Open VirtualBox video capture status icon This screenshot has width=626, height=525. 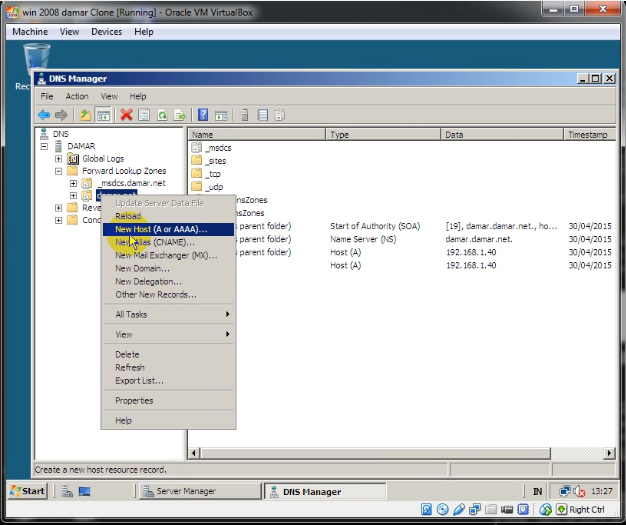[x=507, y=509]
